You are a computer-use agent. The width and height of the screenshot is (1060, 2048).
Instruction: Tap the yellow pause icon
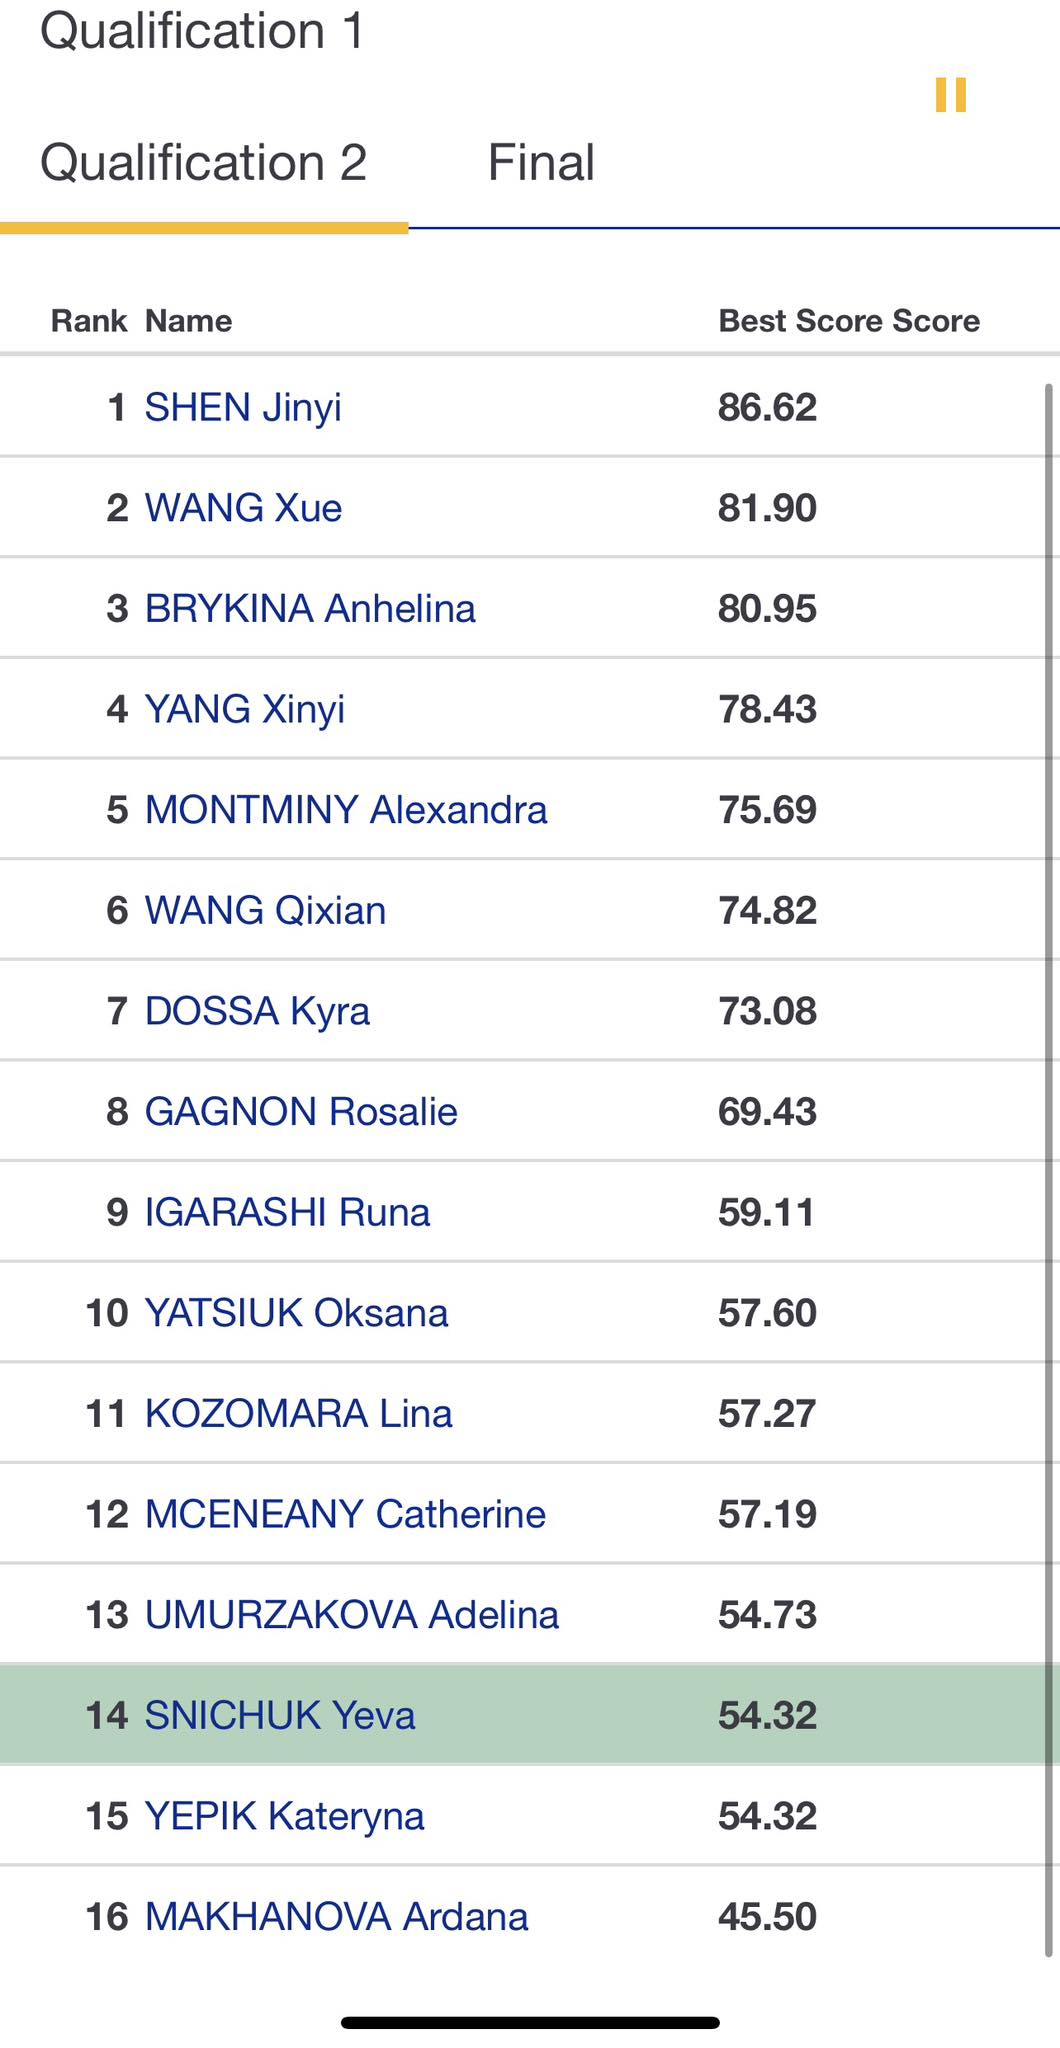pyautogui.click(x=950, y=95)
